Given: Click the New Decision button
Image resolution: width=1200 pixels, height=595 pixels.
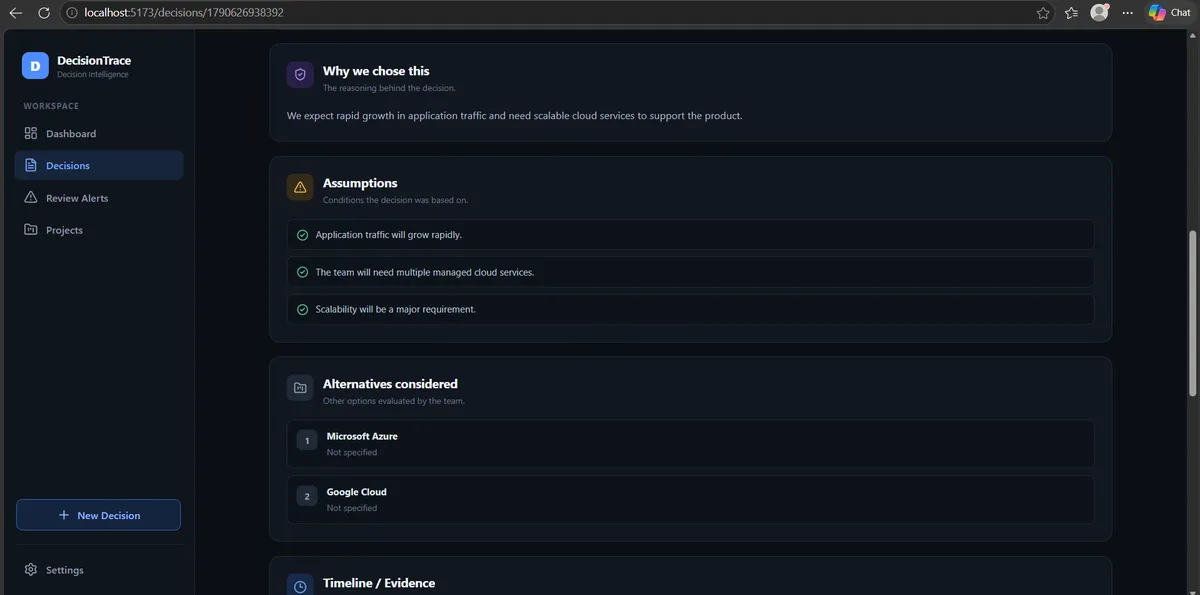Looking at the screenshot, I should point(98,515).
